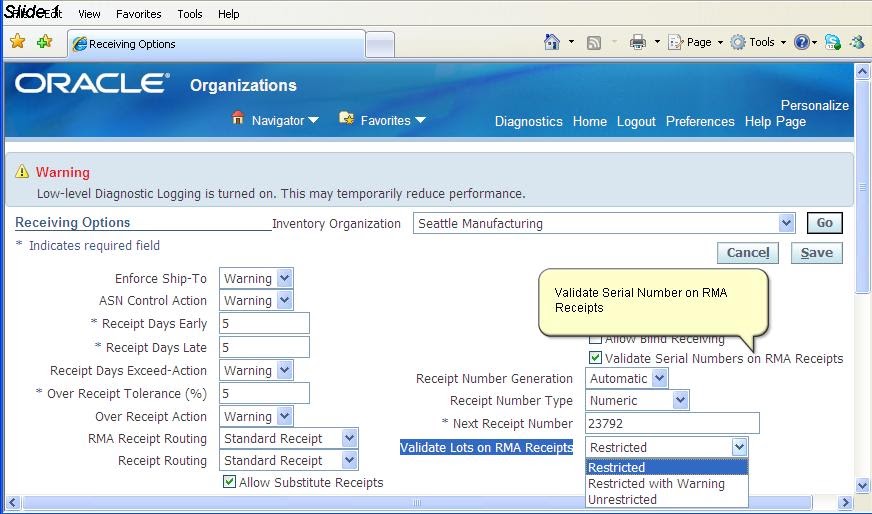The width and height of the screenshot is (872, 514).
Task: Click the Print dropdown arrow
Action: [657, 42]
